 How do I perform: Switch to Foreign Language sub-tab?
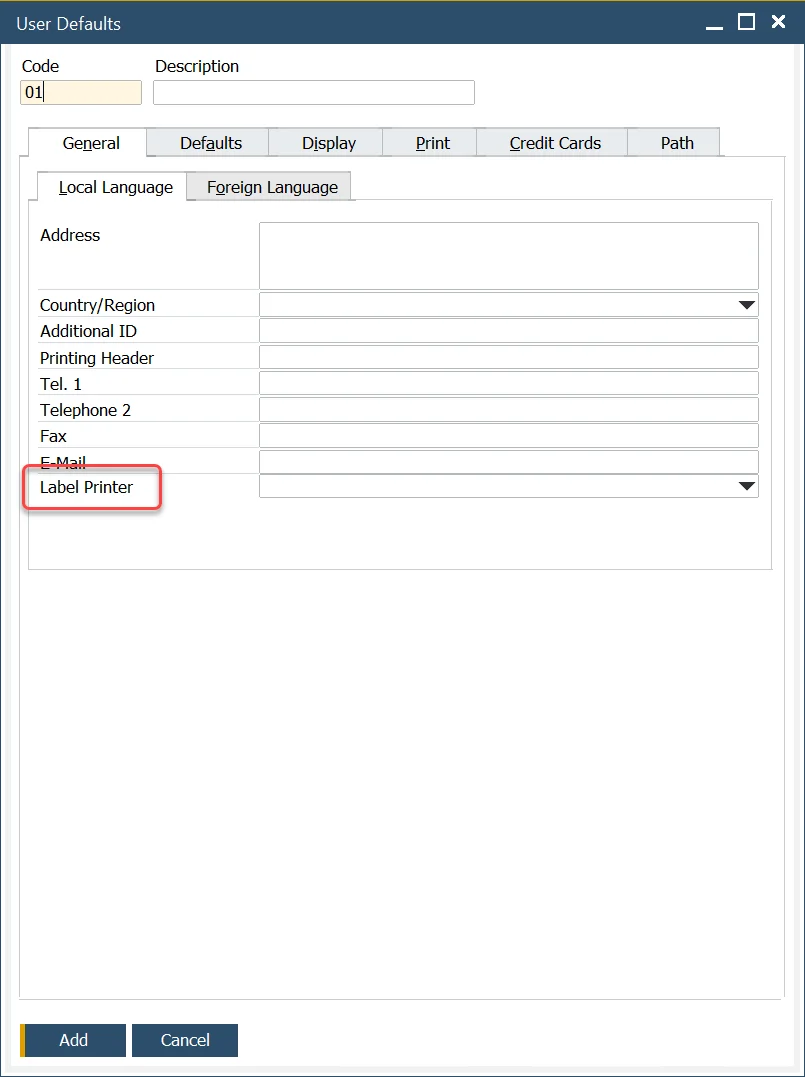click(272, 187)
